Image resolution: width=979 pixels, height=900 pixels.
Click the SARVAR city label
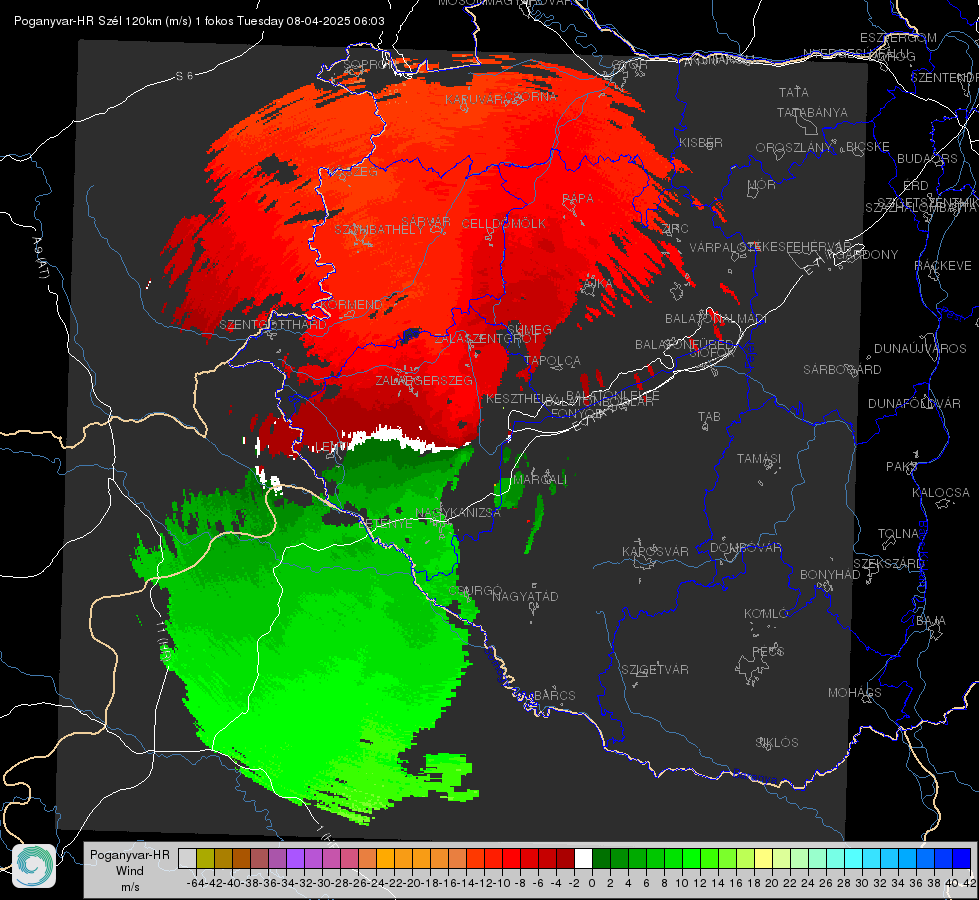click(x=426, y=222)
